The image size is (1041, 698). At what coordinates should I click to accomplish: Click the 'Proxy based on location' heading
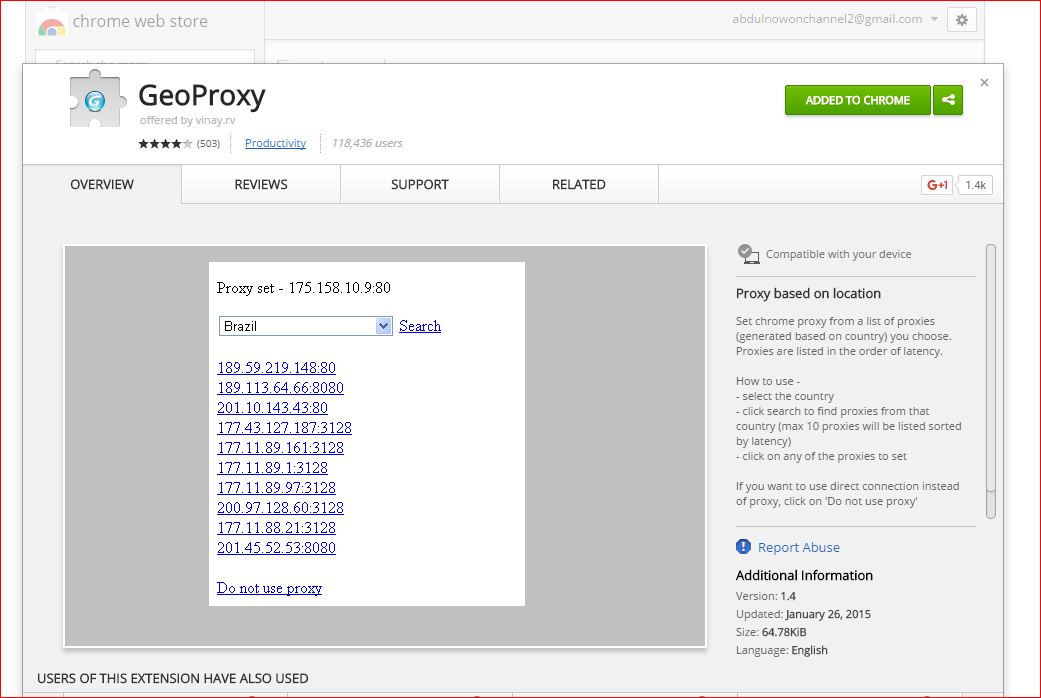pyautogui.click(x=808, y=294)
